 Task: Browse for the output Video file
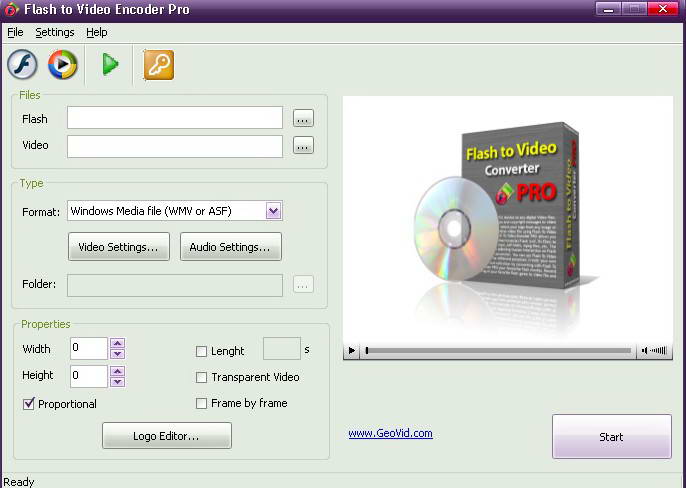pos(303,145)
